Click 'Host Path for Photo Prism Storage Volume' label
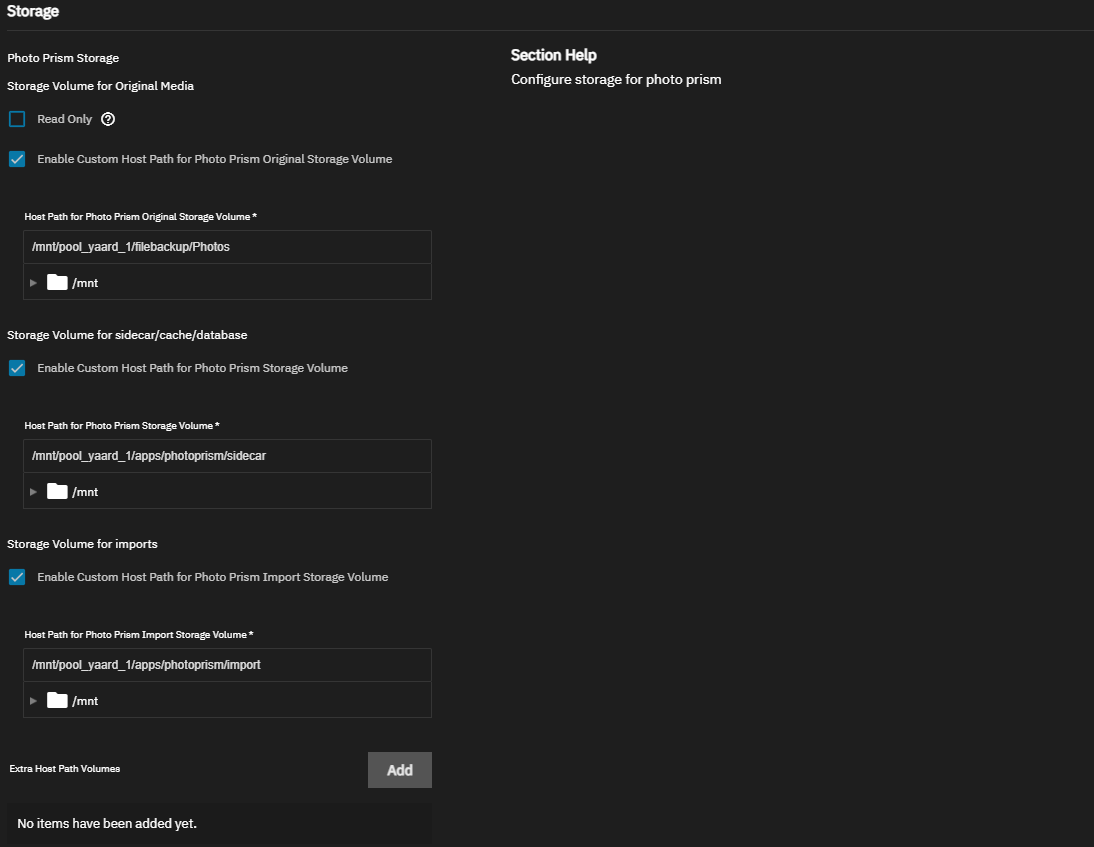Viewport: 1094px width, 847px height. point(122,426)
